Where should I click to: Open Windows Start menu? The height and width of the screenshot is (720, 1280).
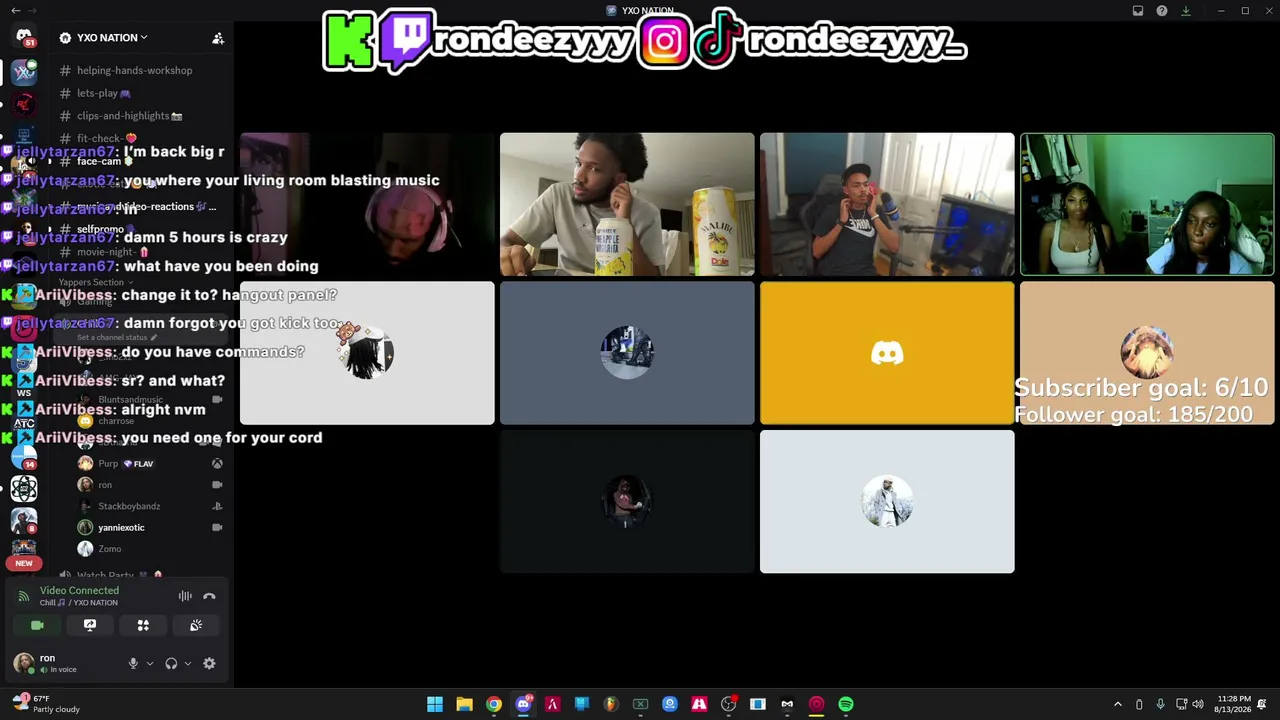click(435, 704)
